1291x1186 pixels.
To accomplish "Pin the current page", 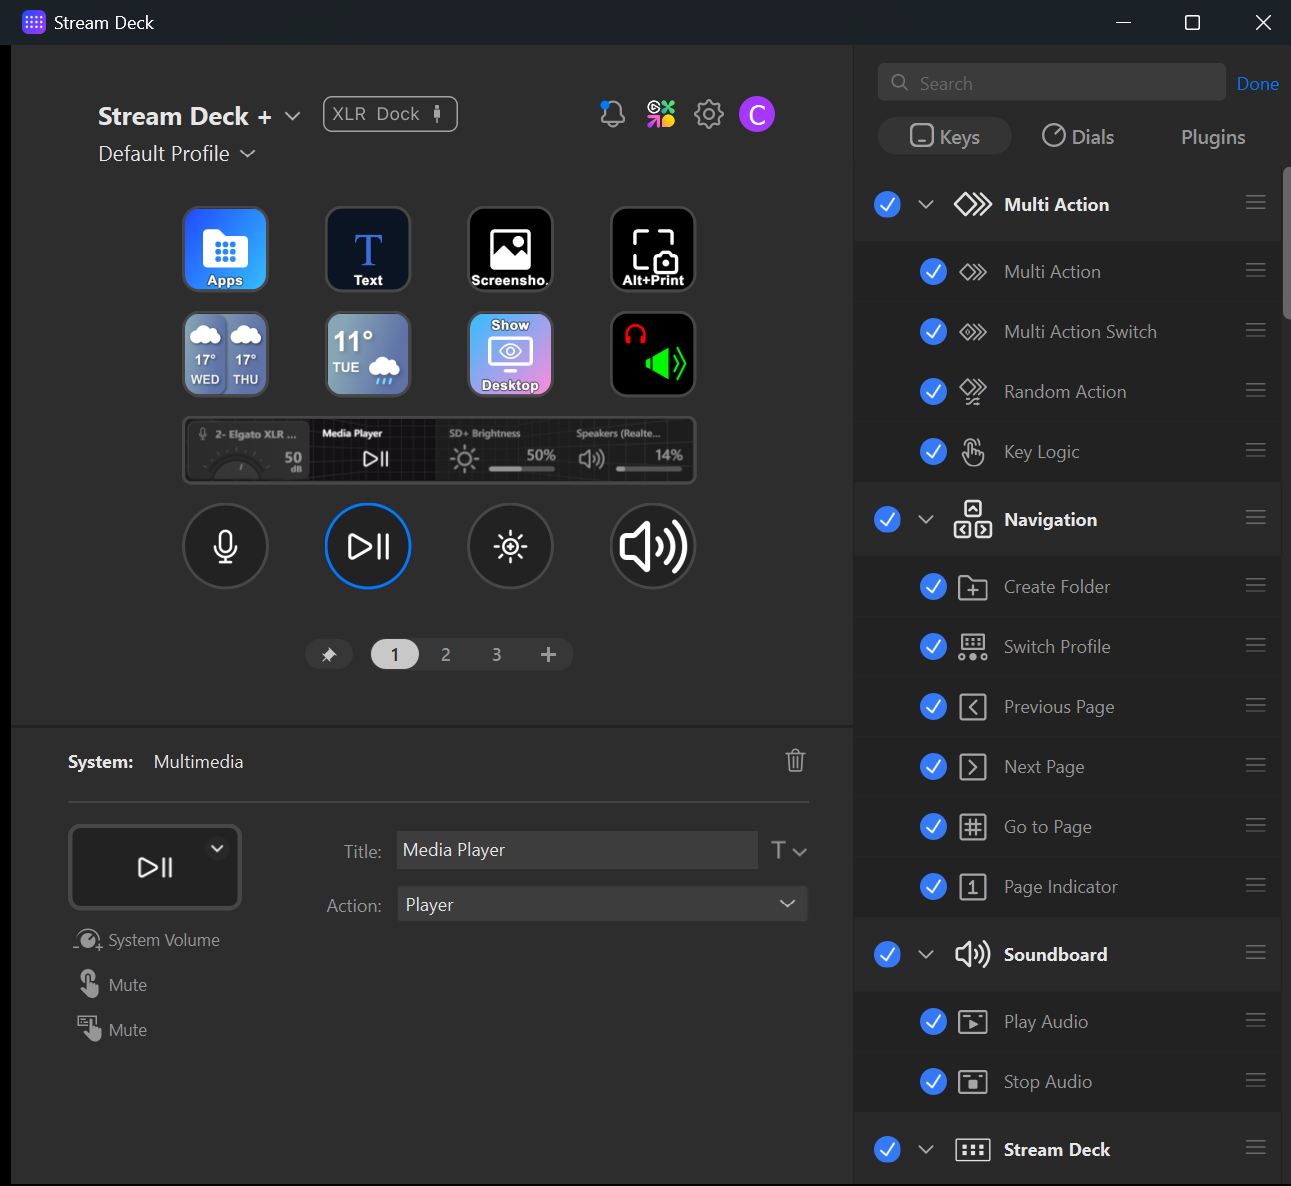I will [329, 655].
